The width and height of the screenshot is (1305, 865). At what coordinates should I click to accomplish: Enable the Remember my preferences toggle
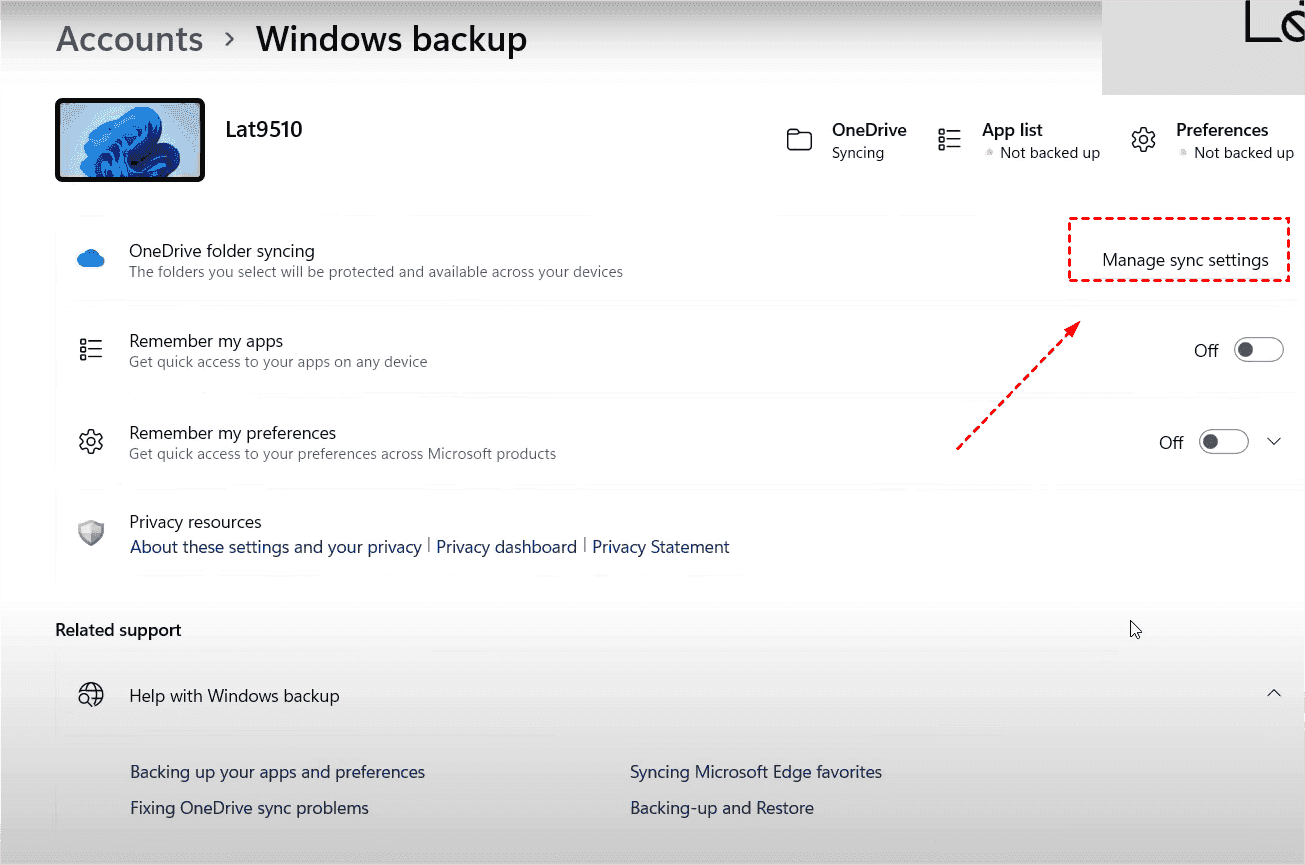point(1223,442)
